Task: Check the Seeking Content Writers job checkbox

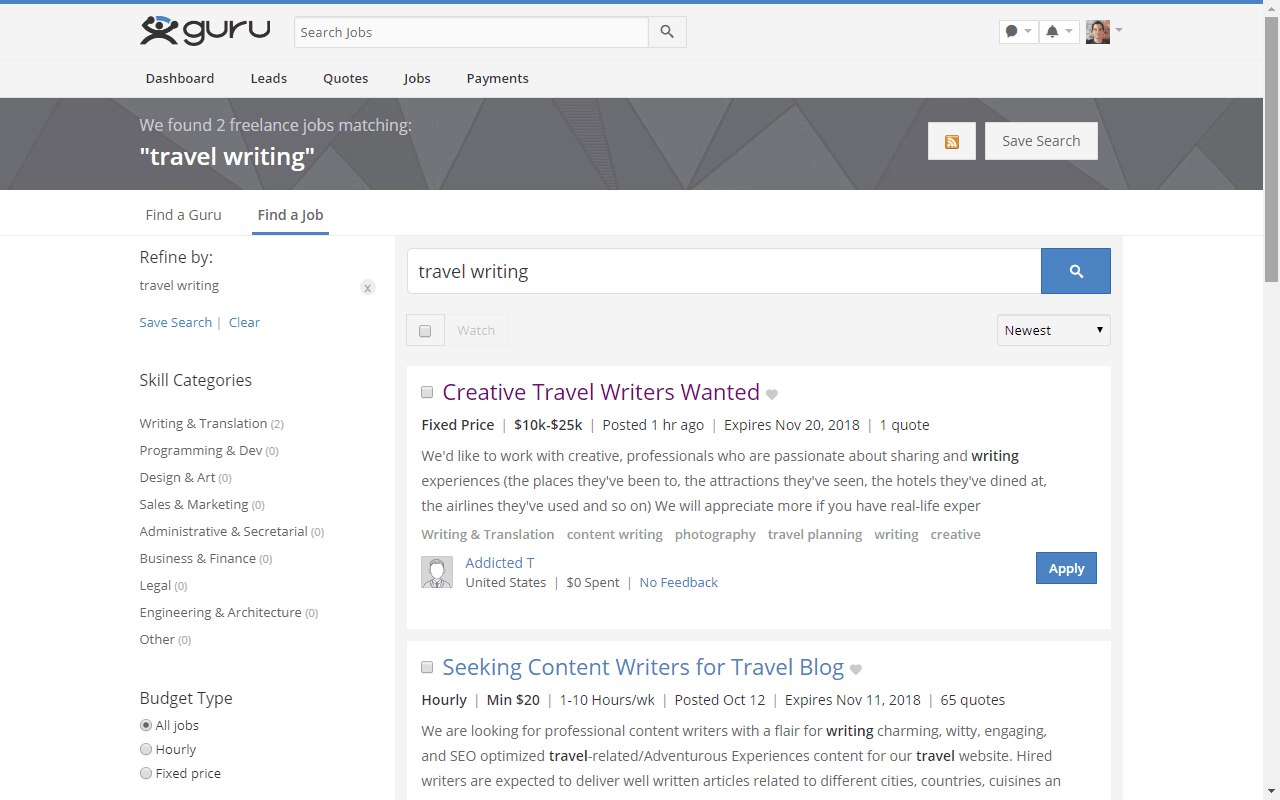Action: 427,667
